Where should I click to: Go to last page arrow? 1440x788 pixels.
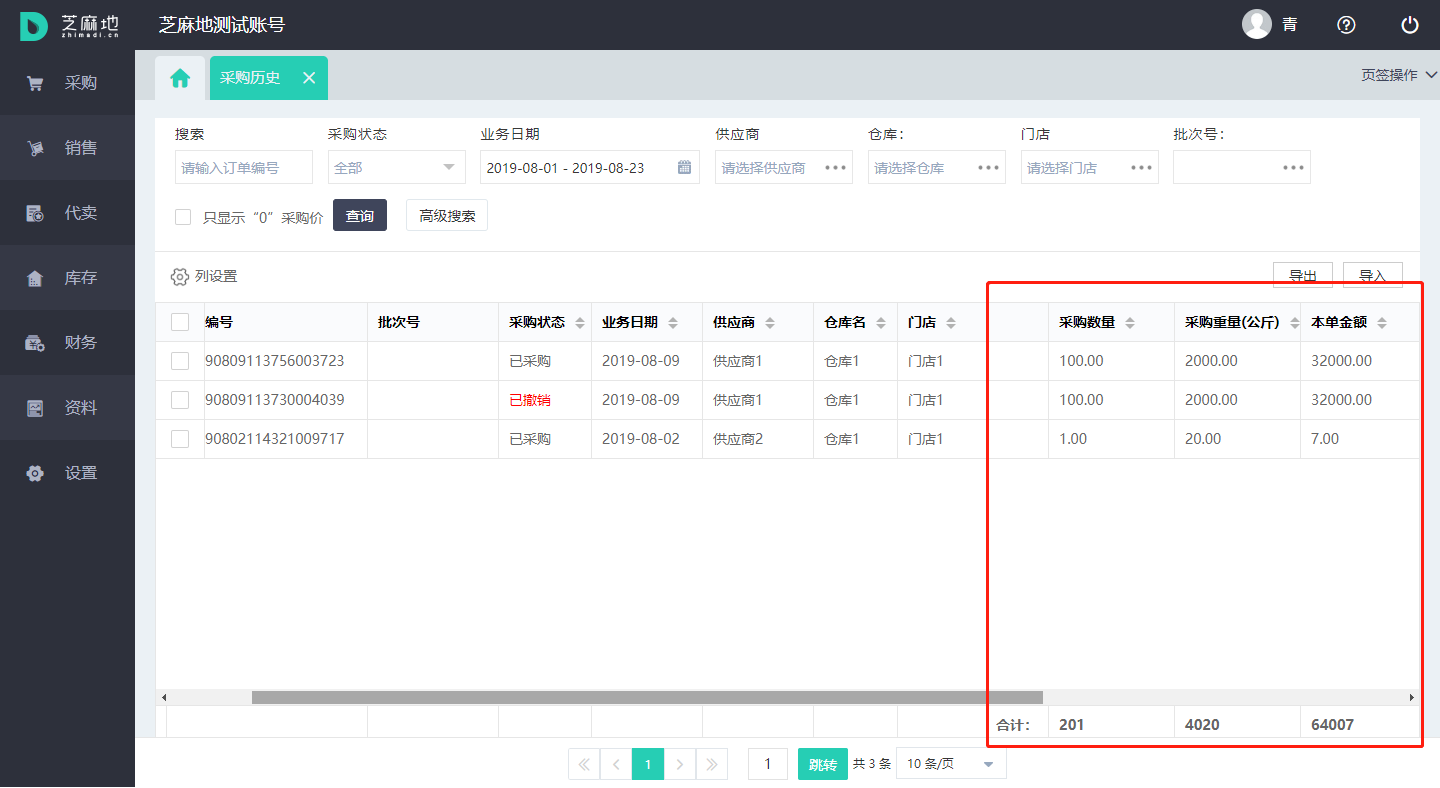[712, 764]
